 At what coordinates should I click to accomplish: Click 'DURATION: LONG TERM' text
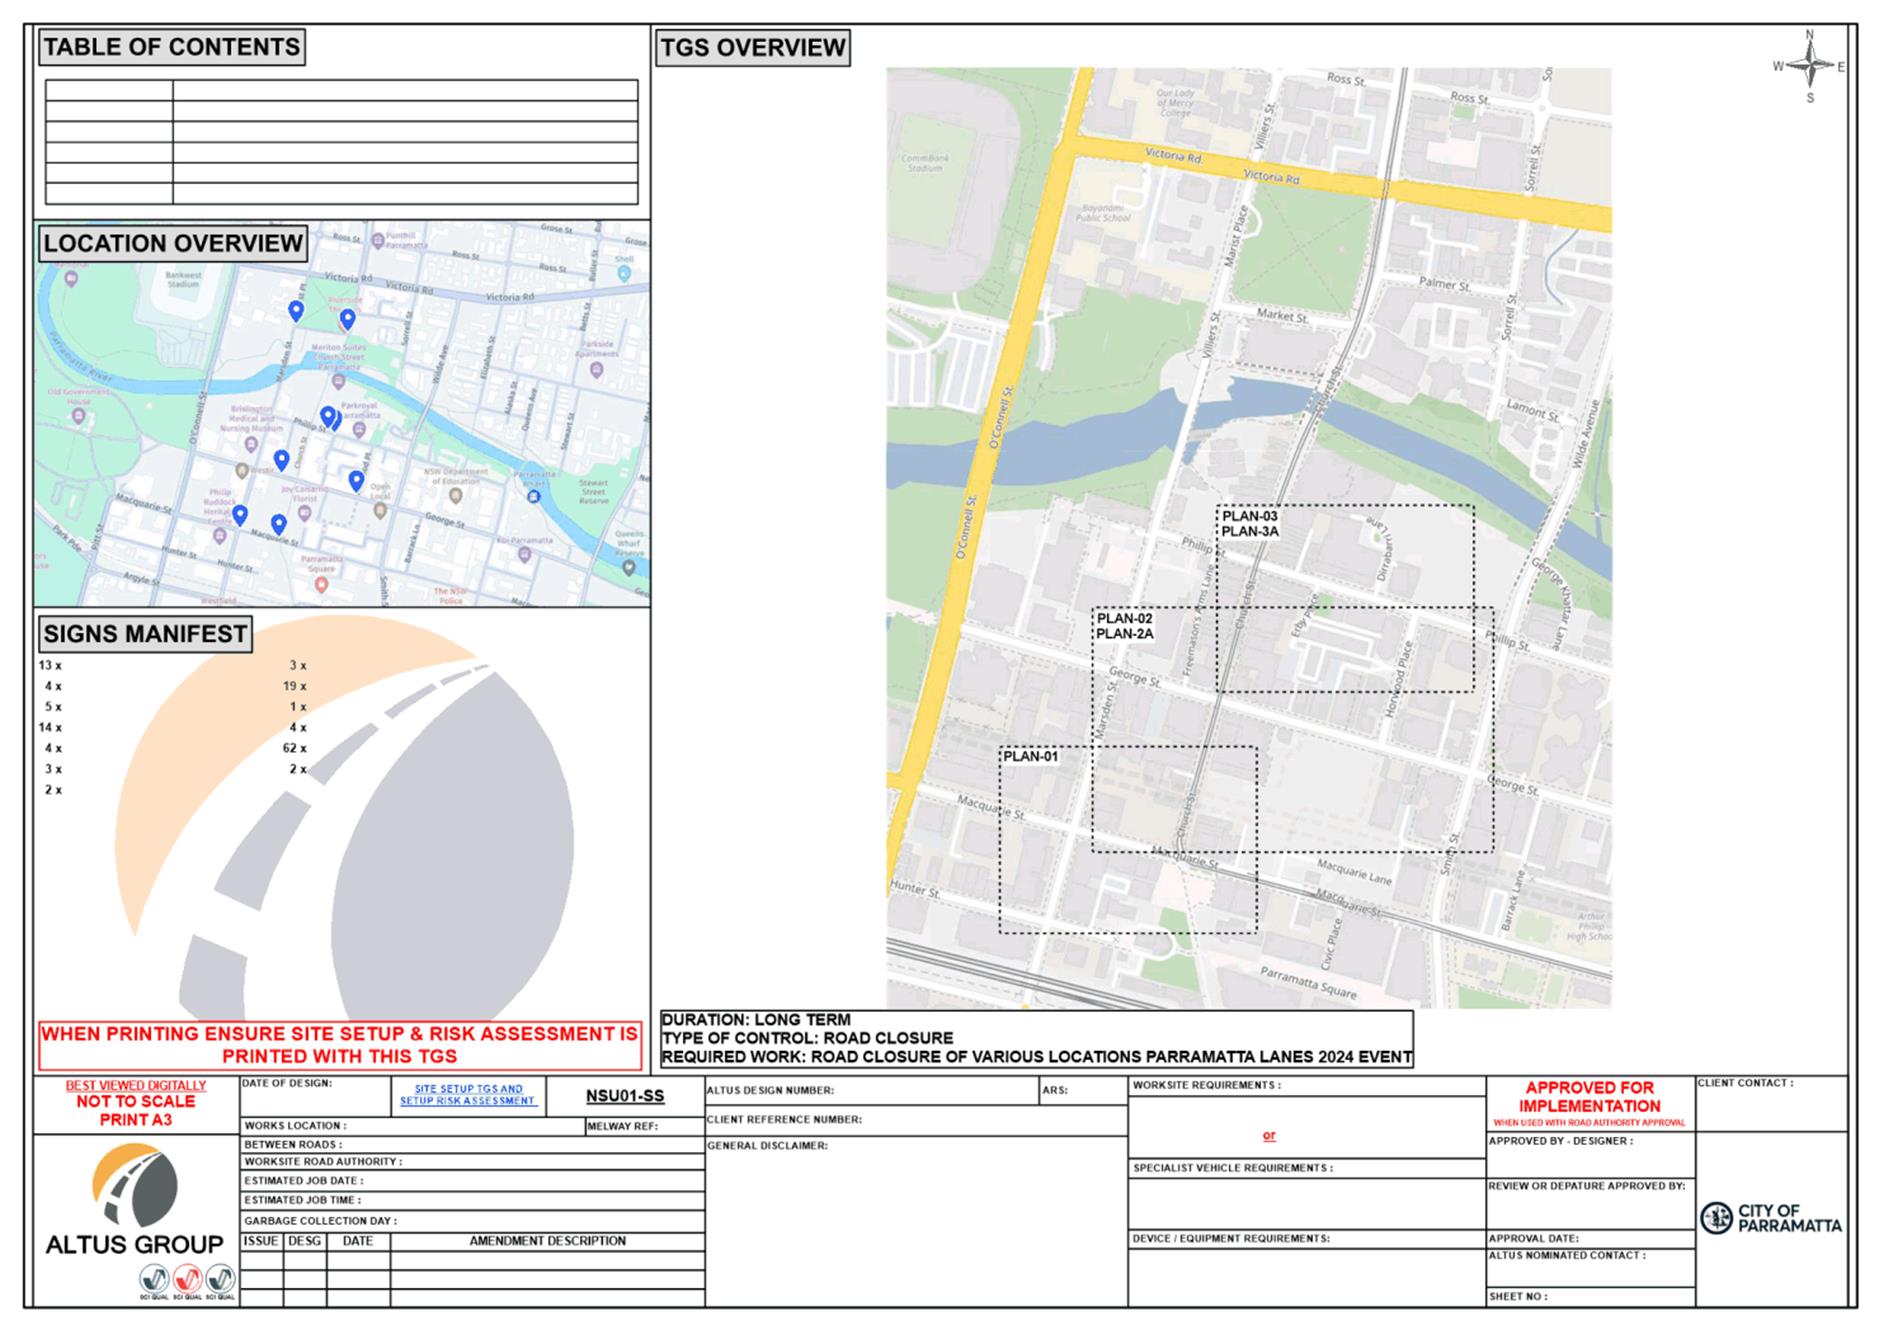pyautogui.click(x=756, y=1020)
